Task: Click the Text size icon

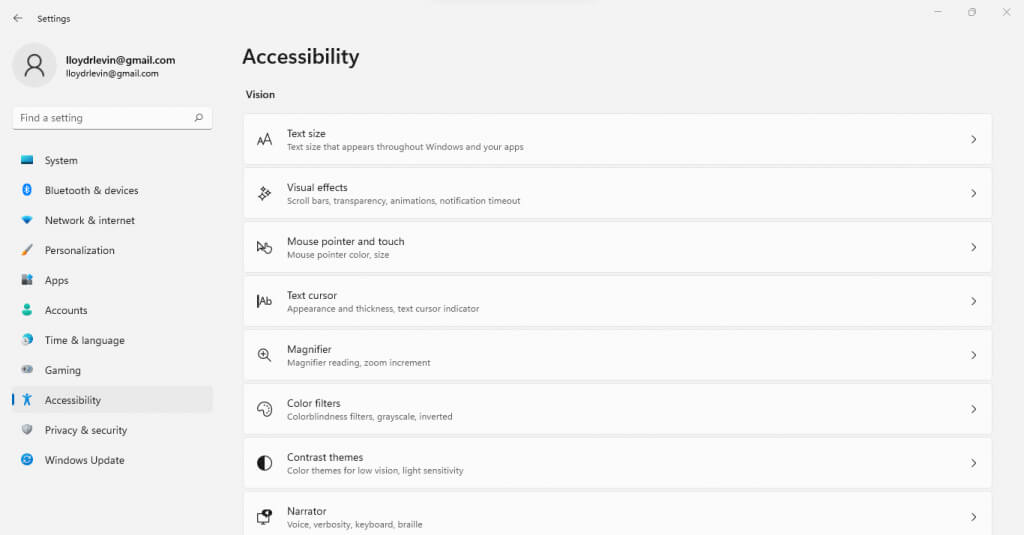Action: tap(264, 140)
